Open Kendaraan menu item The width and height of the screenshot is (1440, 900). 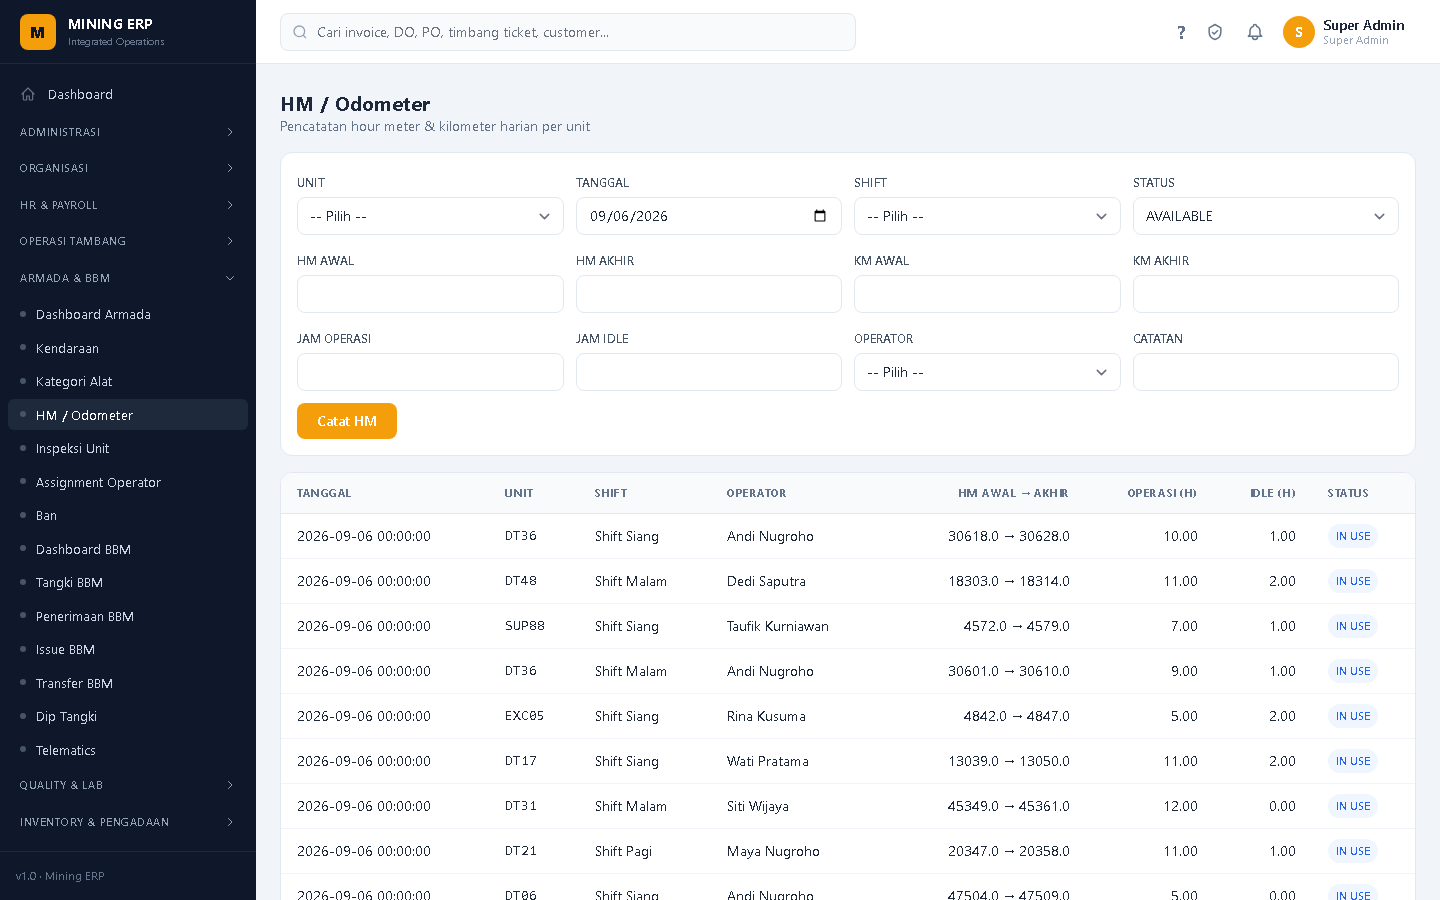128,348
